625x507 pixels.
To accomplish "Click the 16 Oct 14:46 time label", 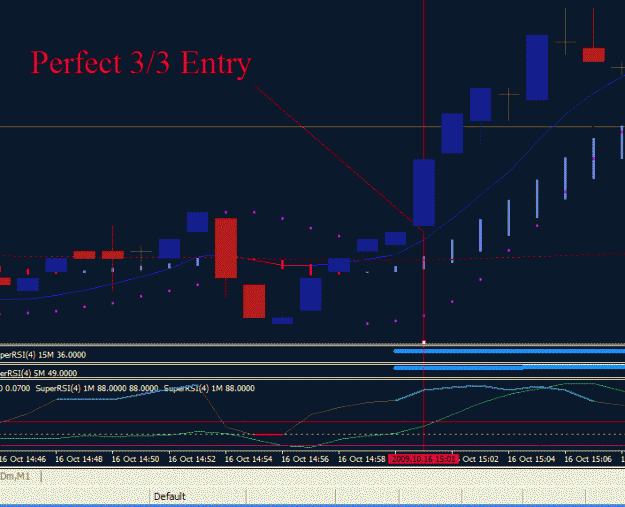I will click(x=23, y=459).
